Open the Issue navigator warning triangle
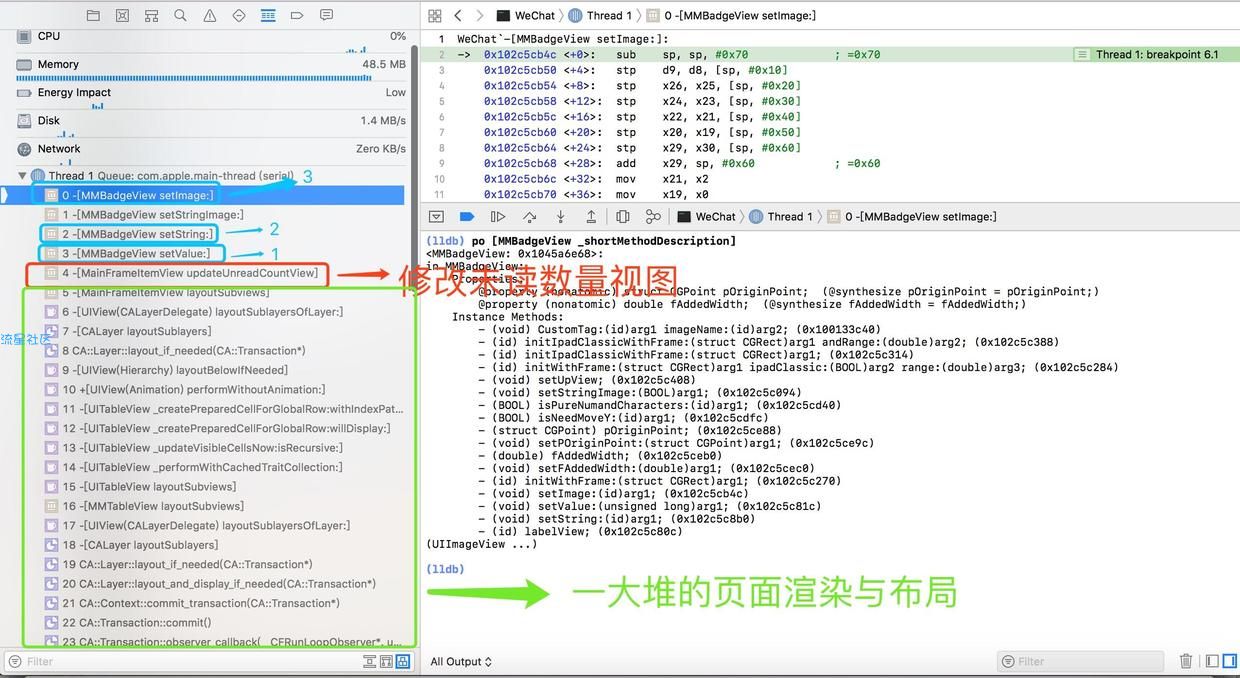 (x=209, y=16)
